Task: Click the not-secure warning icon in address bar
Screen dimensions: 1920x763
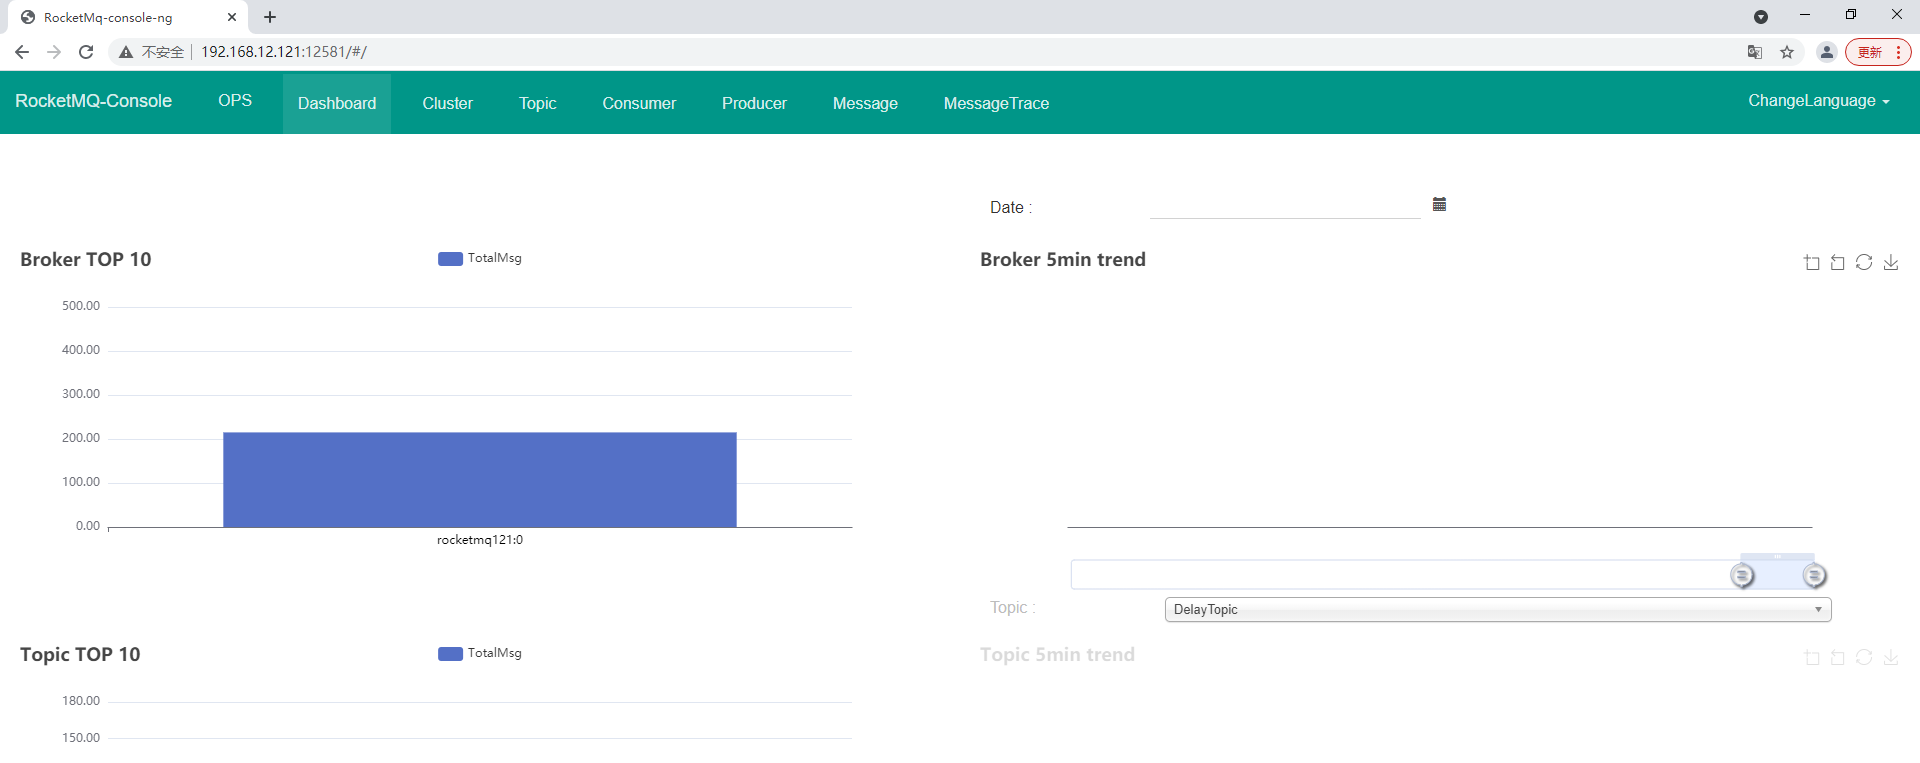Action: point(126,52)
